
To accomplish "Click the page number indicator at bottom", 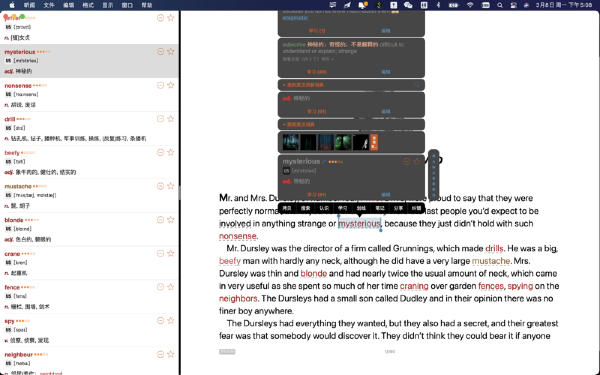I will (390, 351).
